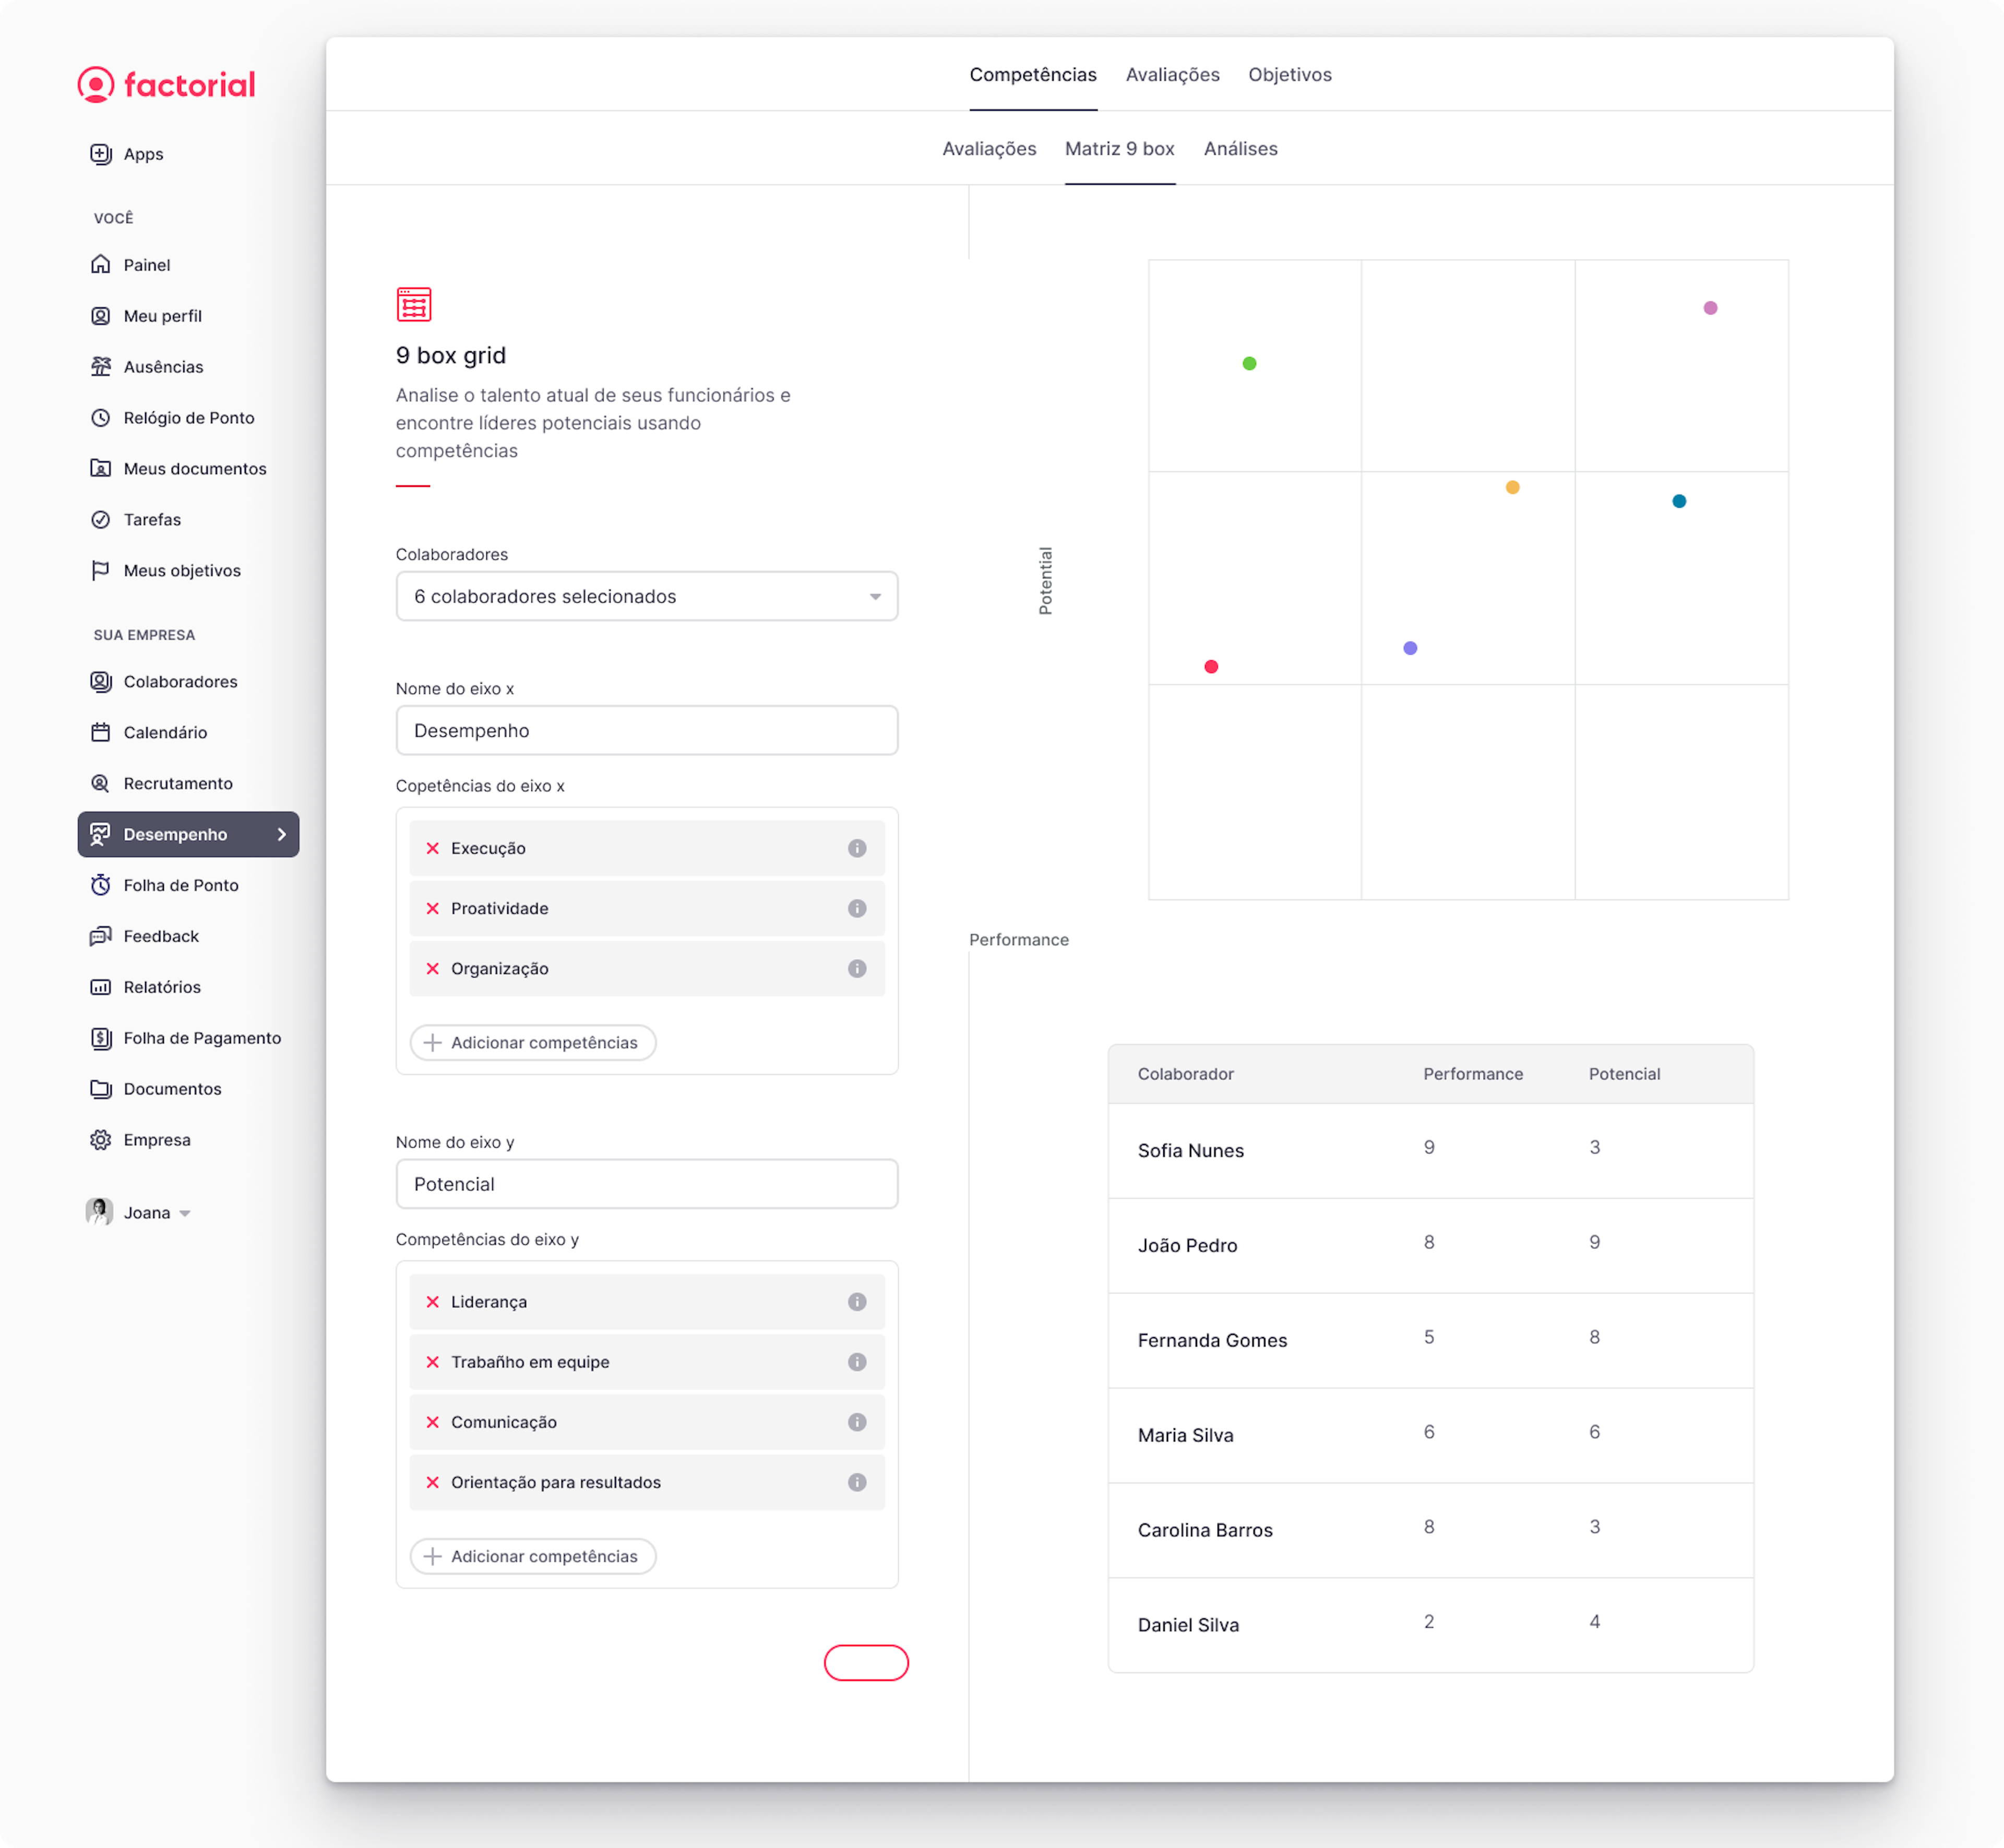Screen dimensions: 2004x1848
Task: Remove Trabañho em equipe with X
Action: coord(433,1363)
